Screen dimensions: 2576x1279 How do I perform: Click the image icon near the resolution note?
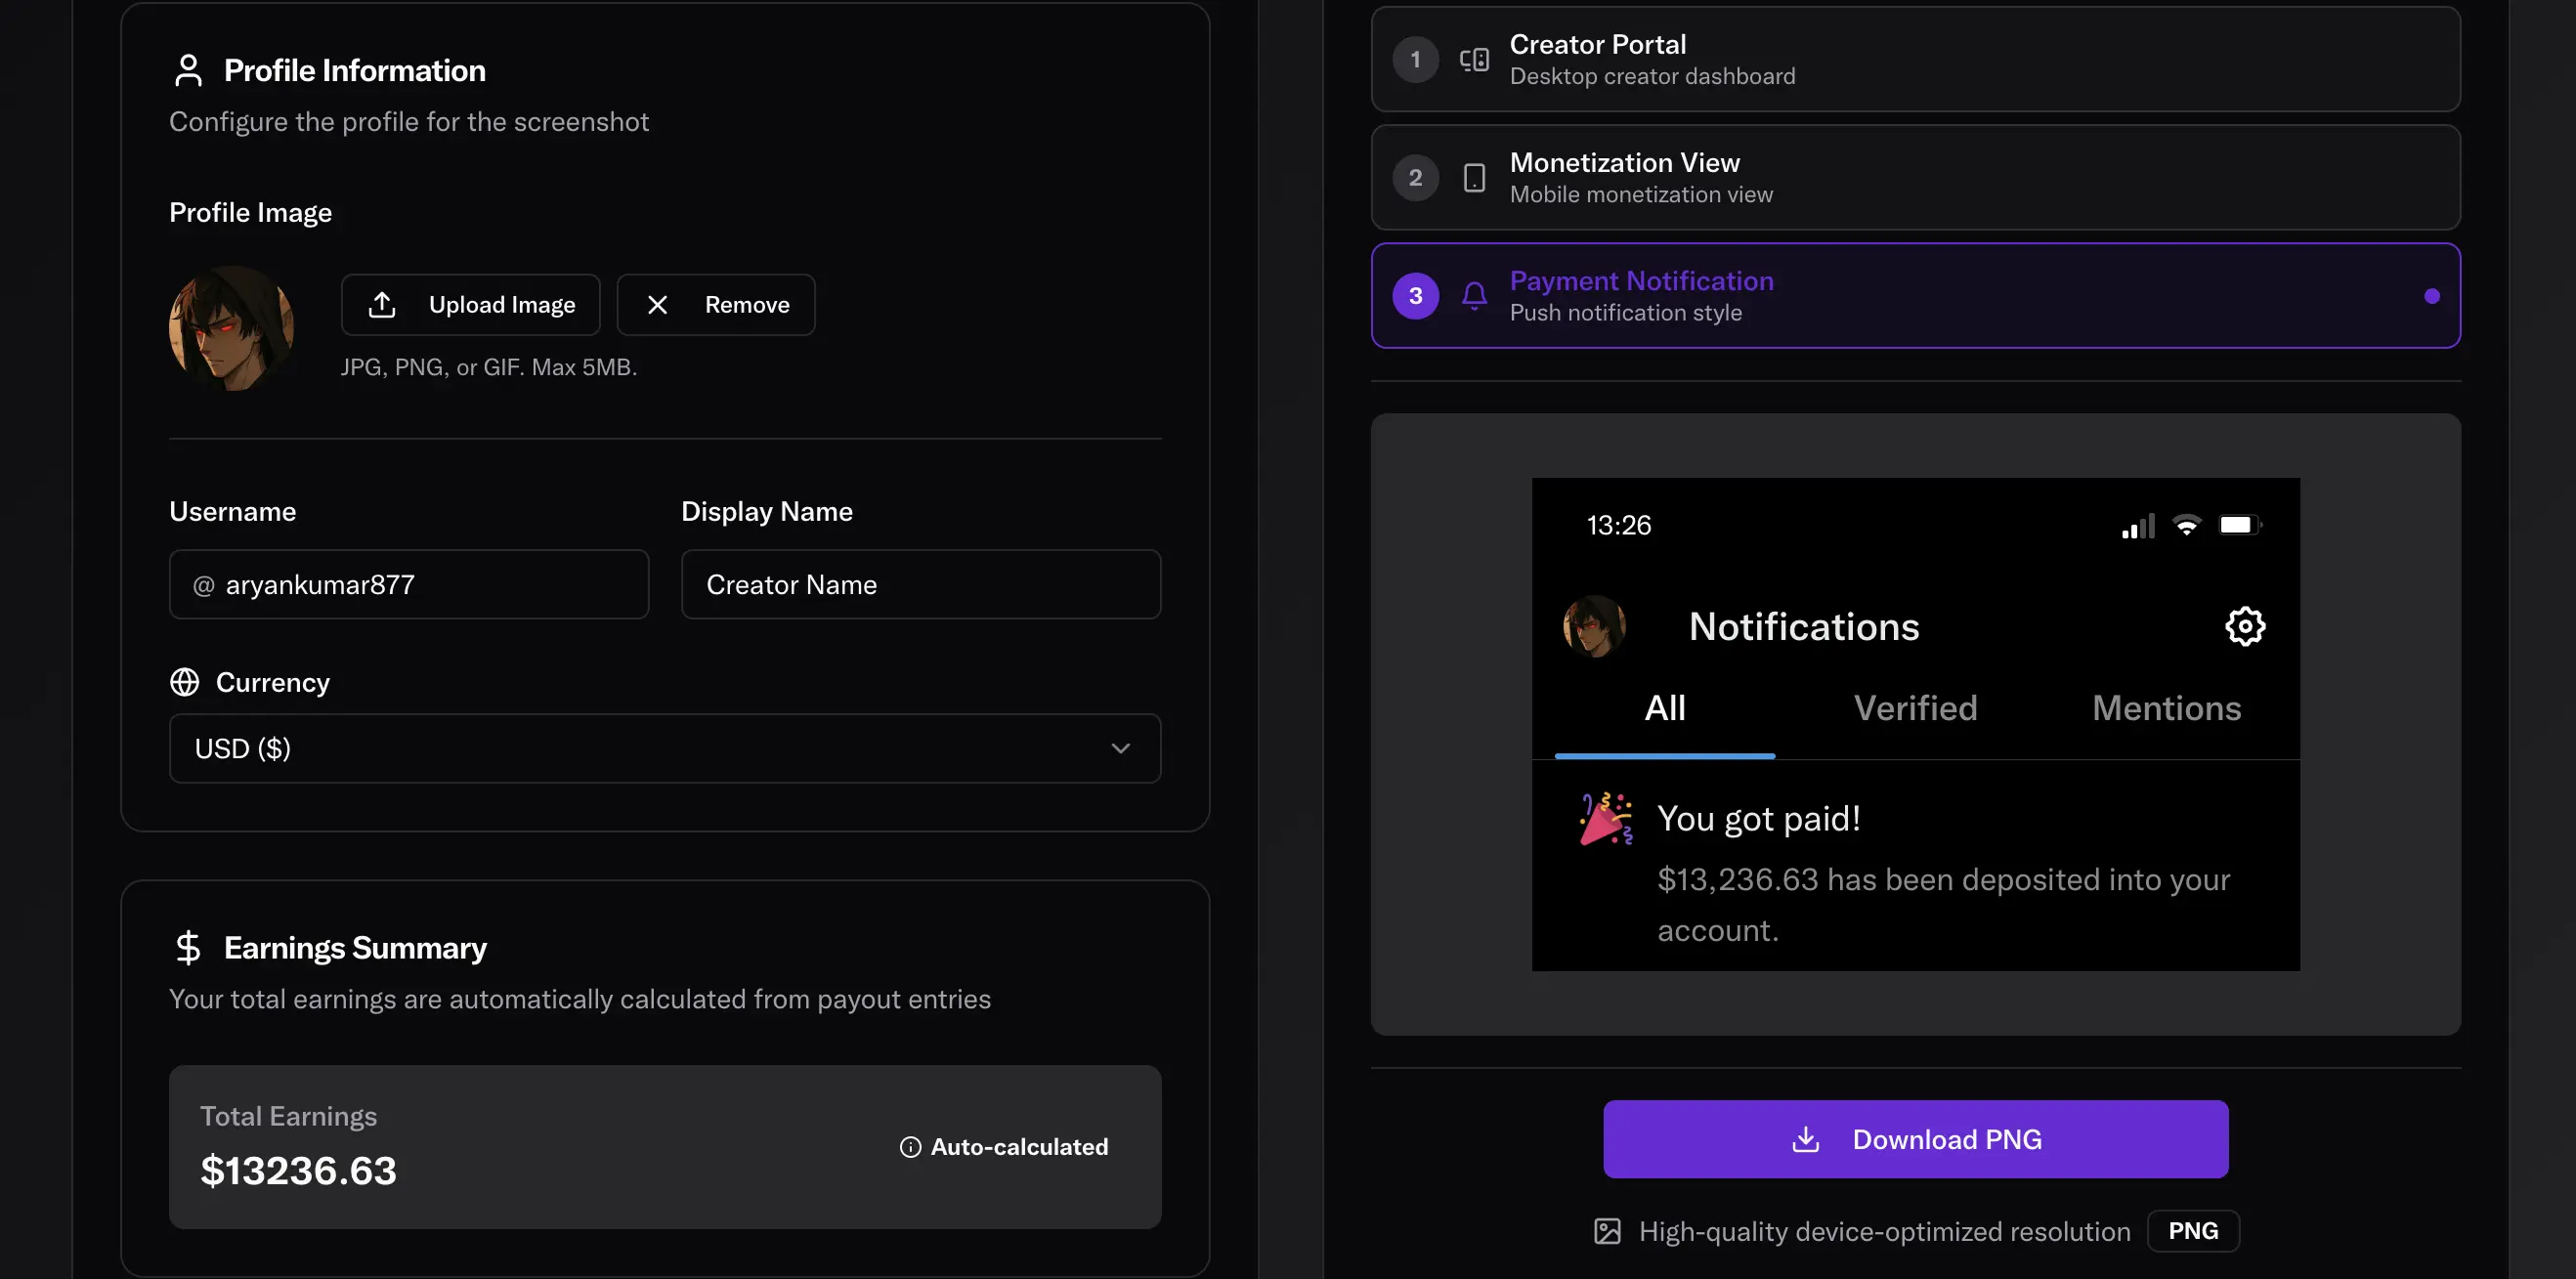pos(1606,1231)
